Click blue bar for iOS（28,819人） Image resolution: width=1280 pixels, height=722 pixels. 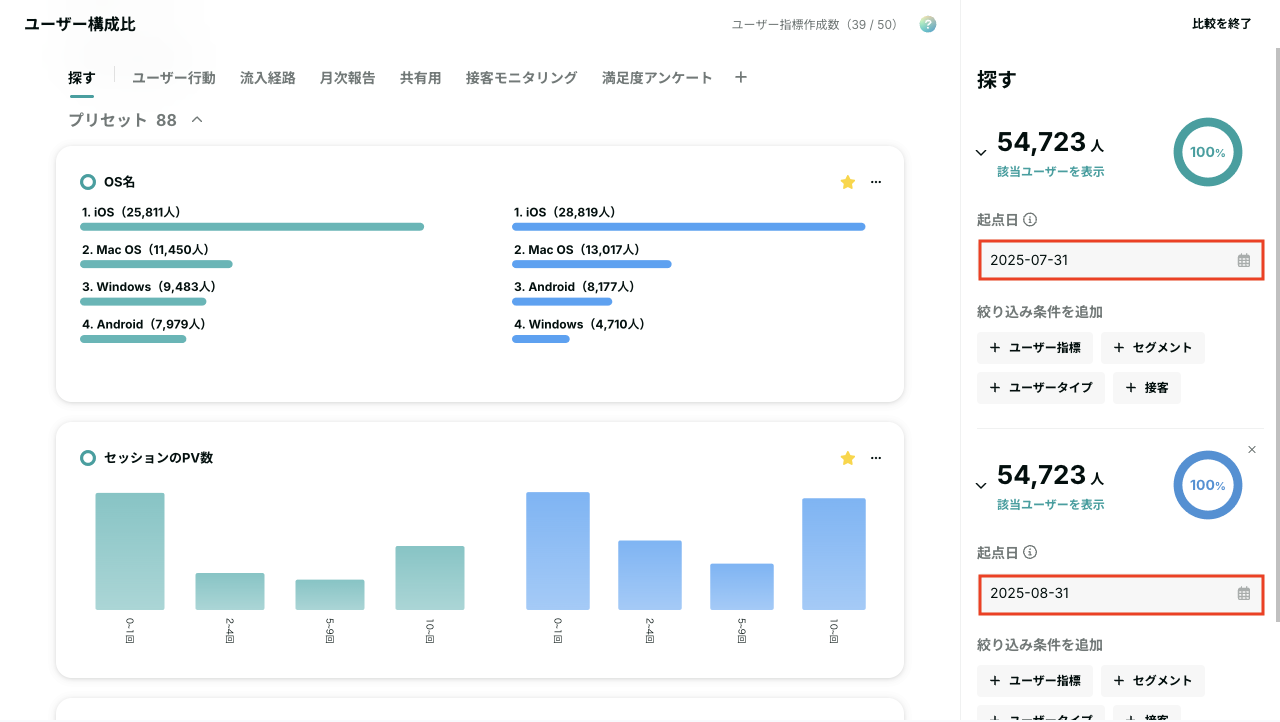pyautogui.click(x=689, y=227)
